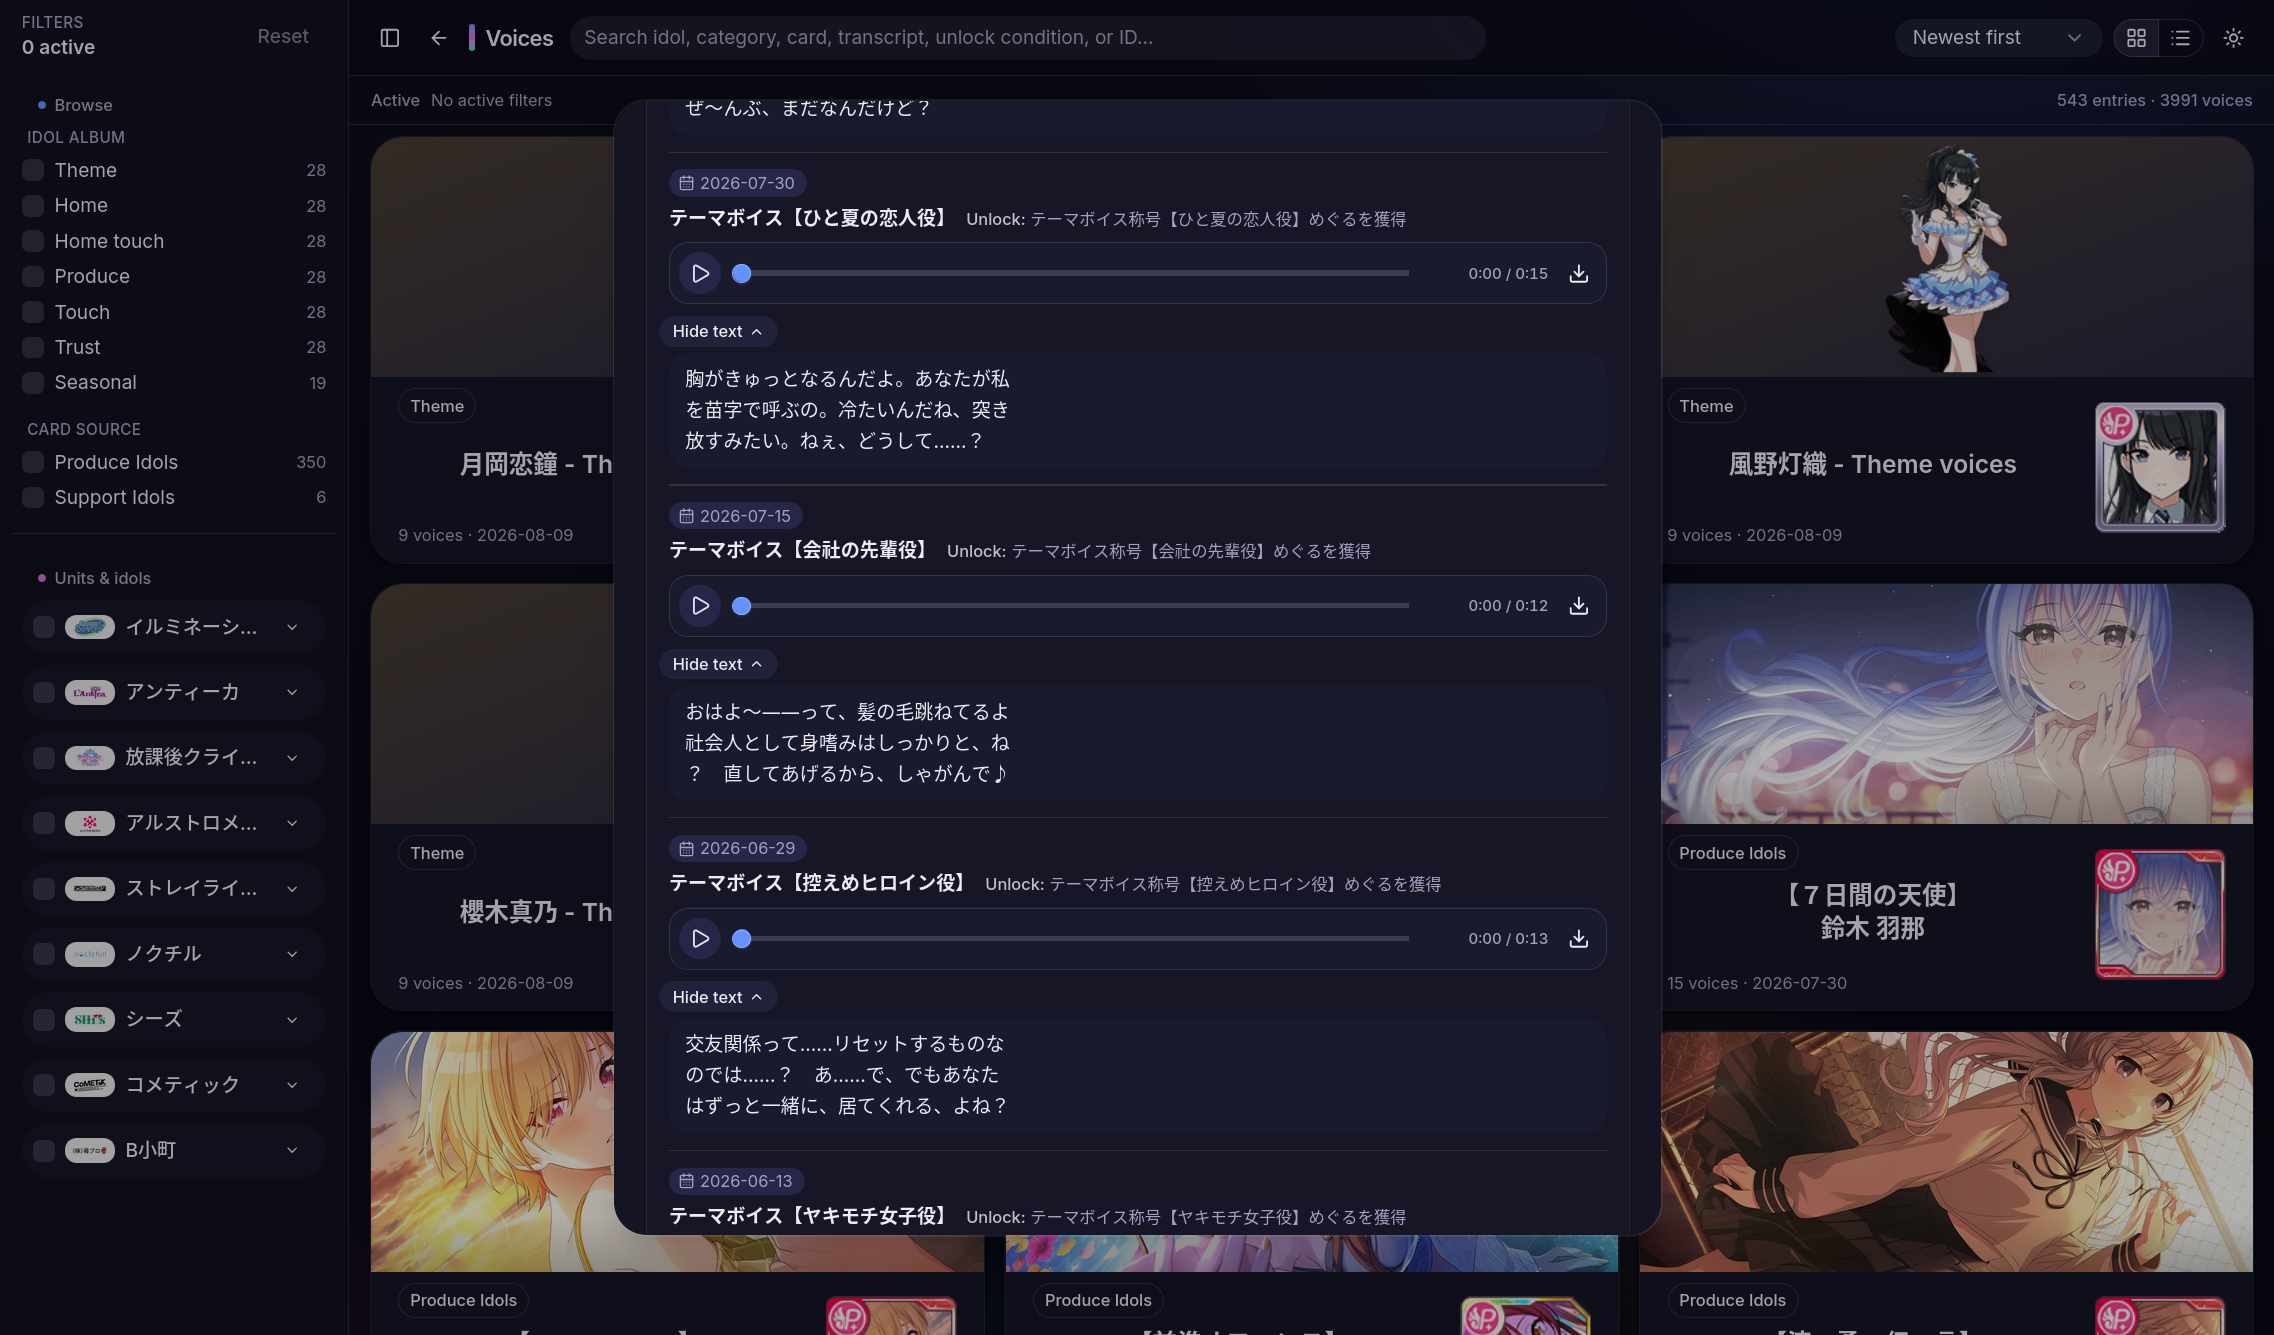The image size is (2274, 1335).
Task: Tick the Trust filter checkbox
Action: coord(33,347)
